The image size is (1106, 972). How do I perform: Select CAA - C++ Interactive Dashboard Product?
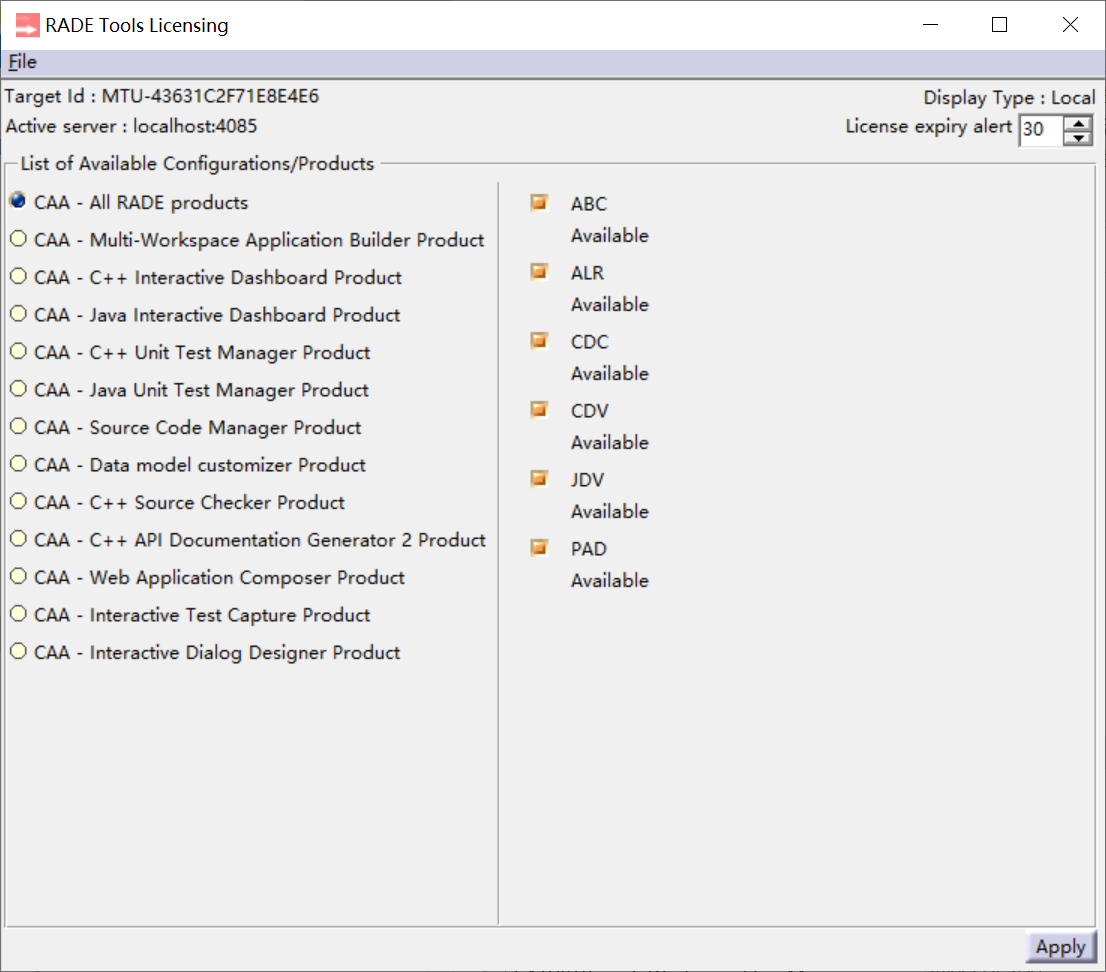click(17, 277)
